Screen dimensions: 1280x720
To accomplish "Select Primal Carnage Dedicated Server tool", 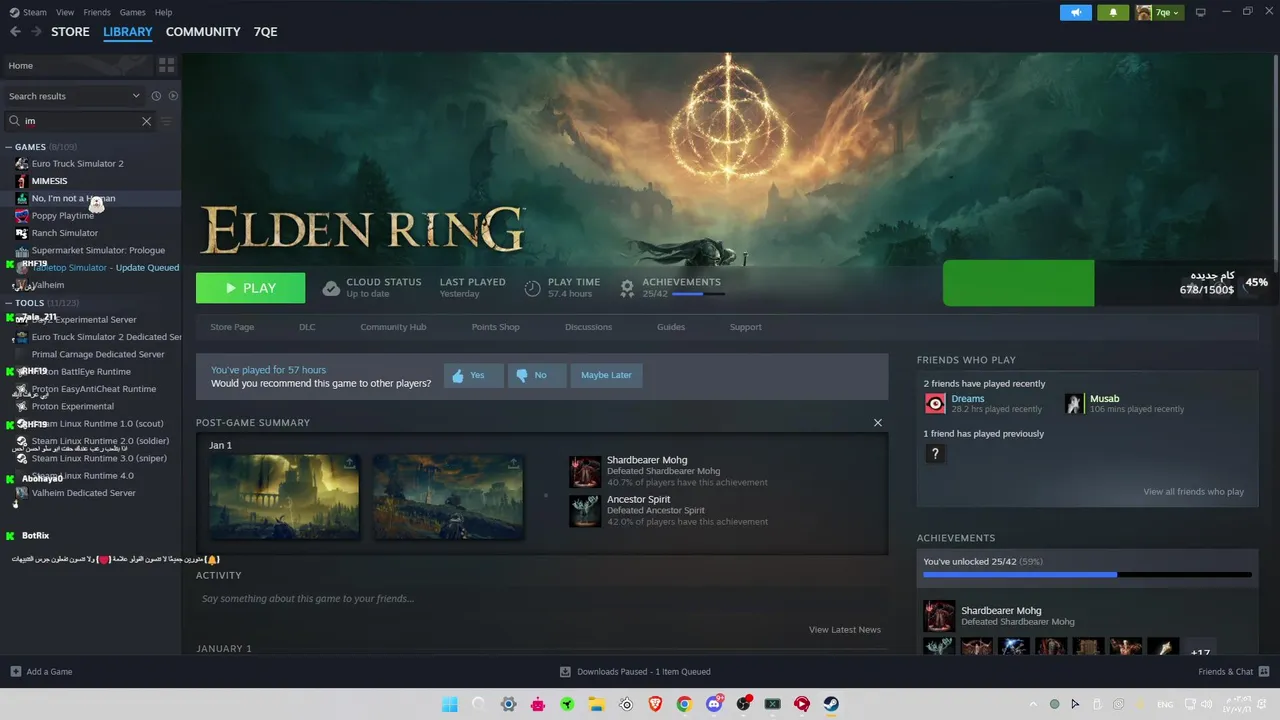I will coord(98,354).
